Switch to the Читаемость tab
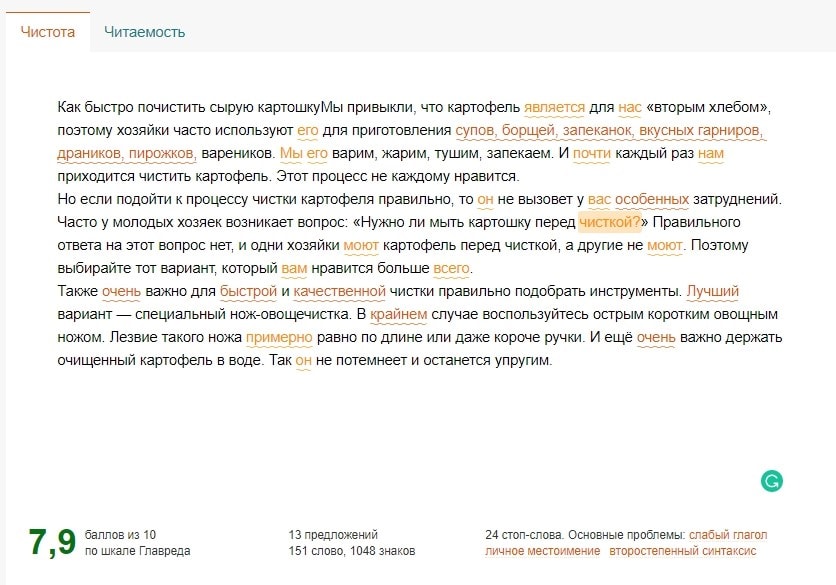Viewport: 836px width, 585px height. point(145,32)
